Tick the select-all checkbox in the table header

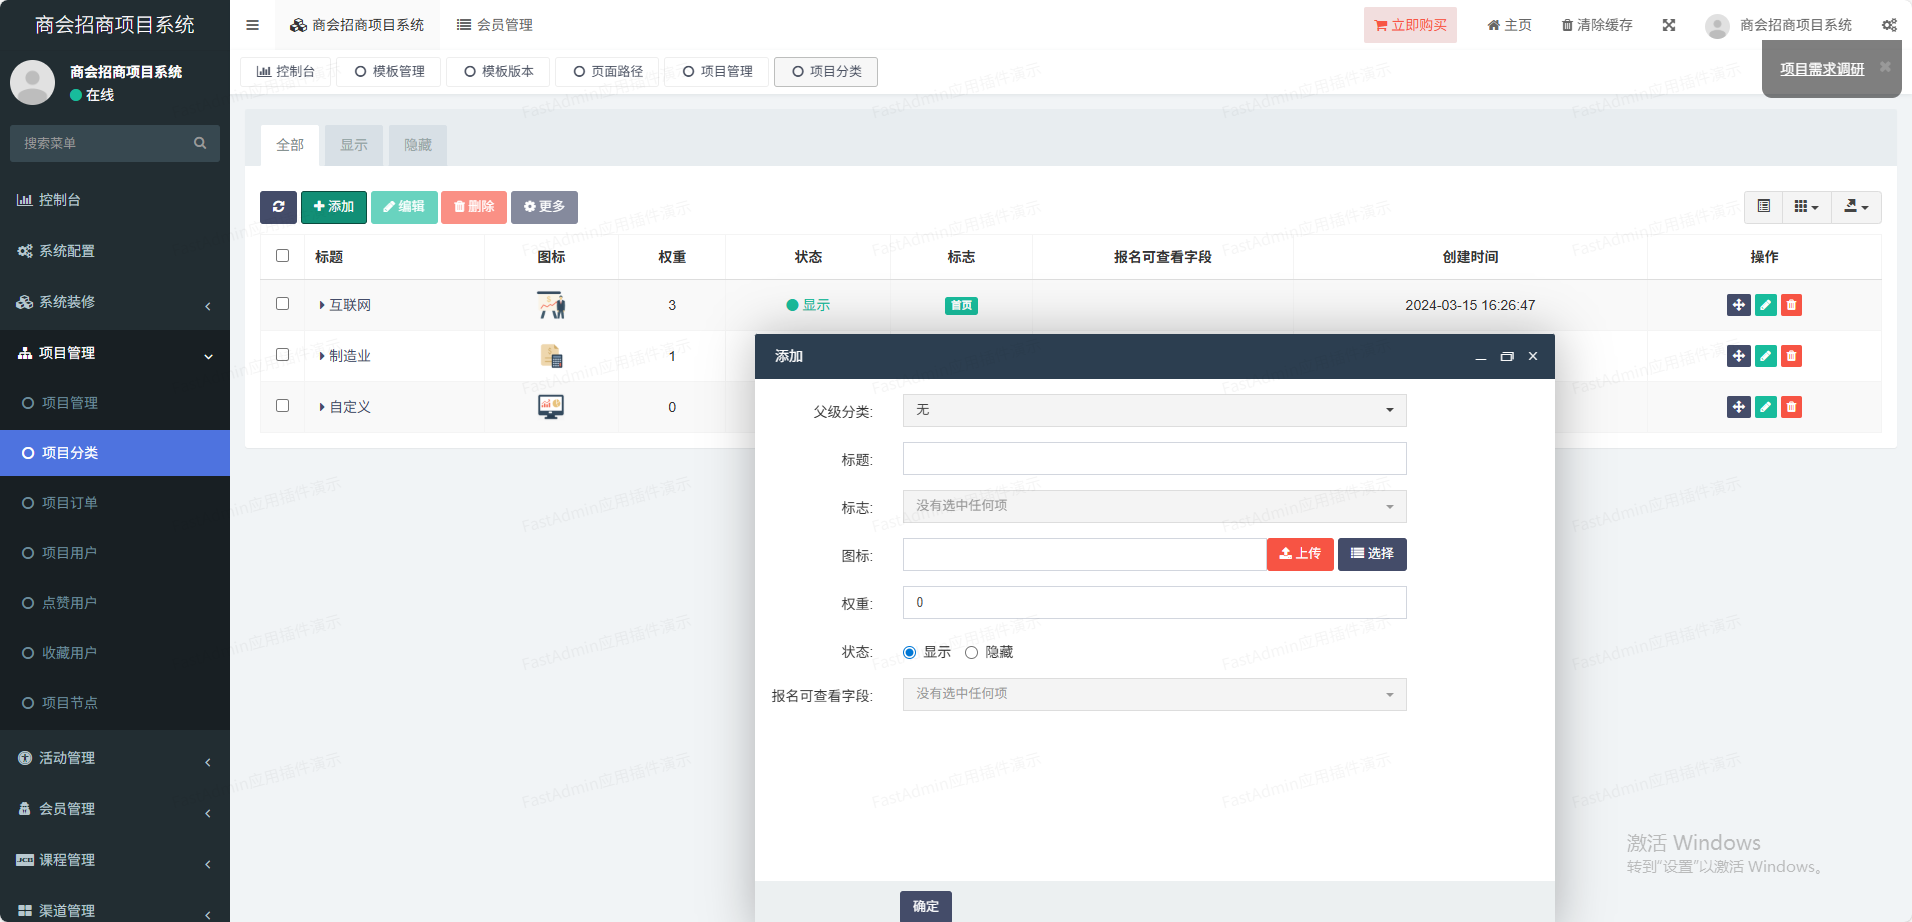(282, 256)
